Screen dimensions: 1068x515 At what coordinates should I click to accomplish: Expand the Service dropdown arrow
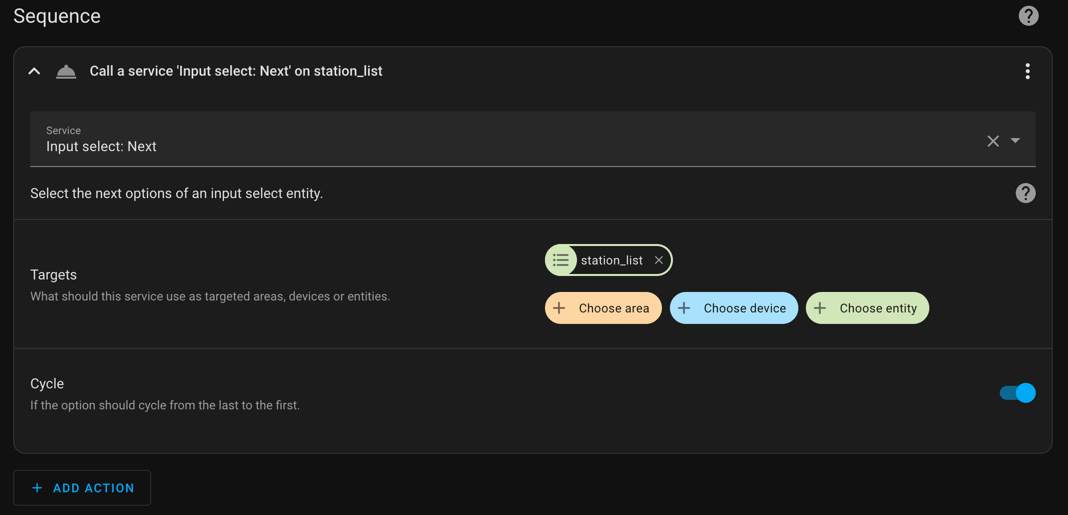tap(1015, 141)
